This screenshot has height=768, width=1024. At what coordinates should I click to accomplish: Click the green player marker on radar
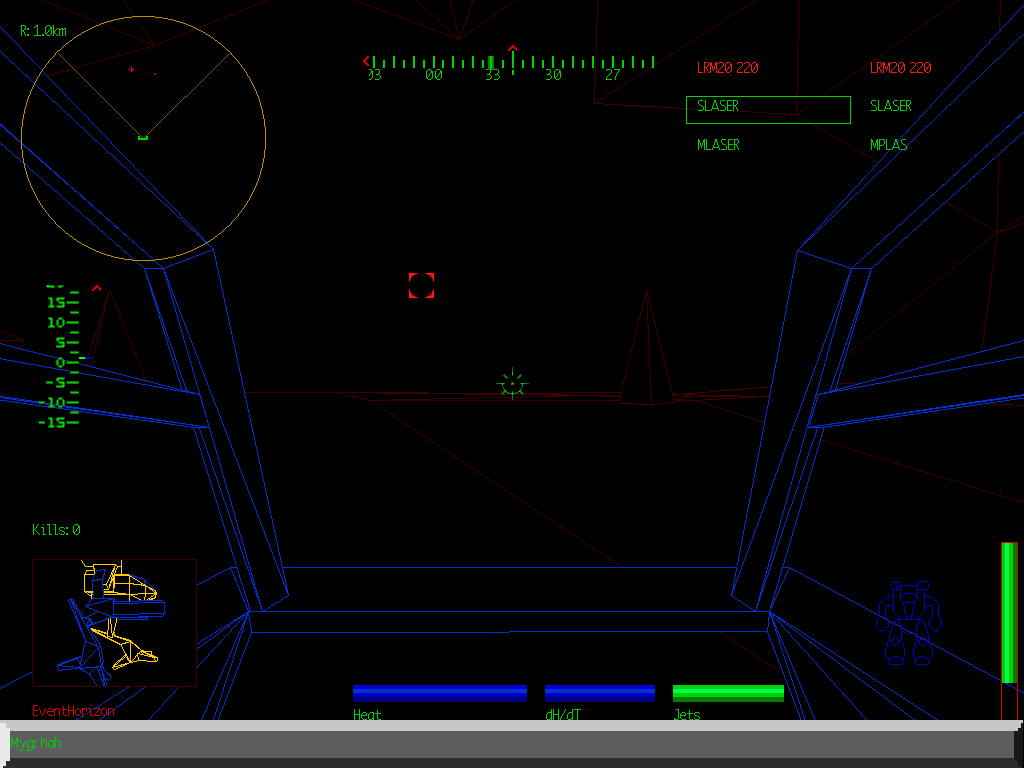click(143, 137)
